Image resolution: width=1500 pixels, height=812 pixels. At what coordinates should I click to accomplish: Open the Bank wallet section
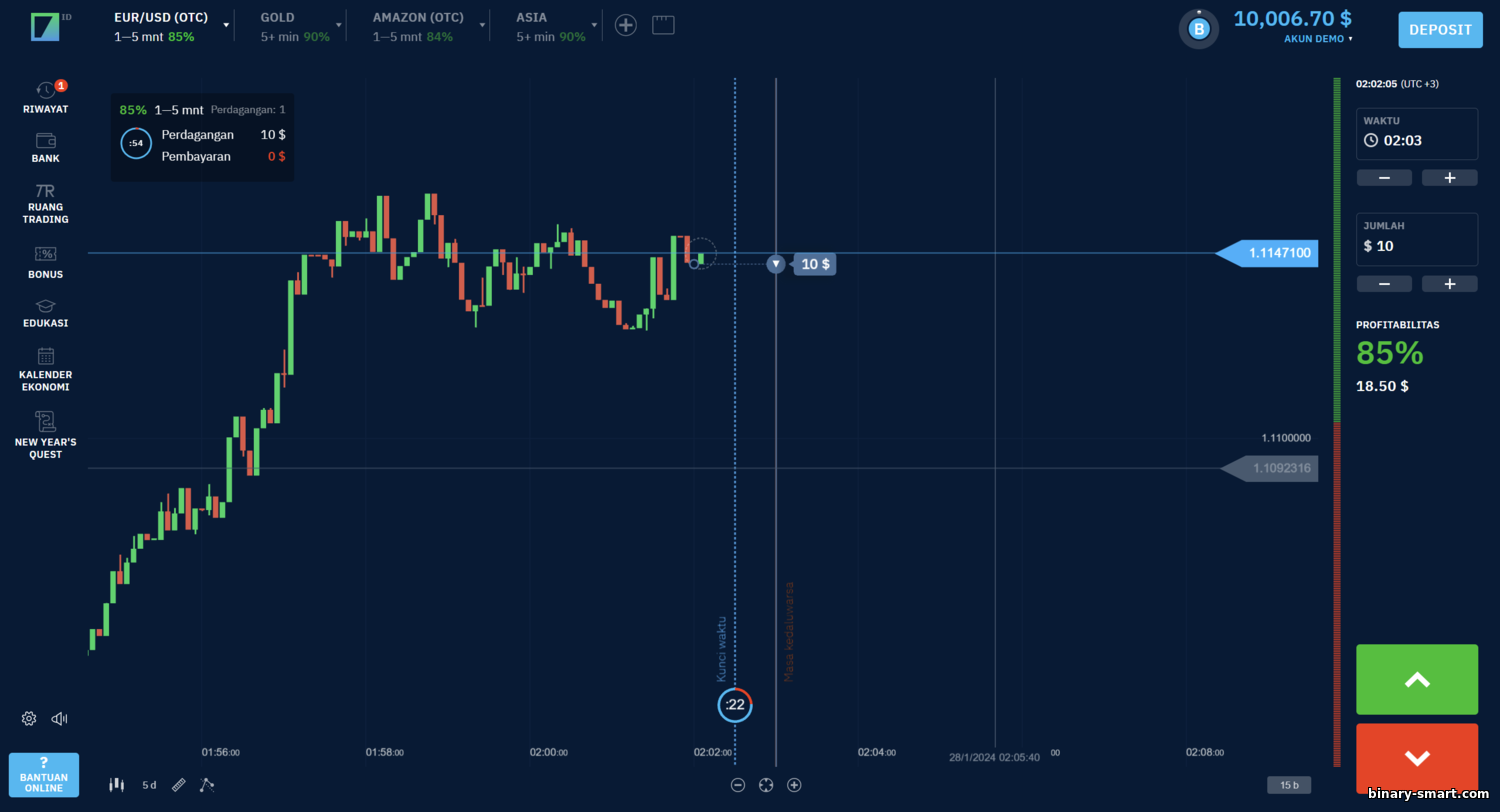[46, 148]
